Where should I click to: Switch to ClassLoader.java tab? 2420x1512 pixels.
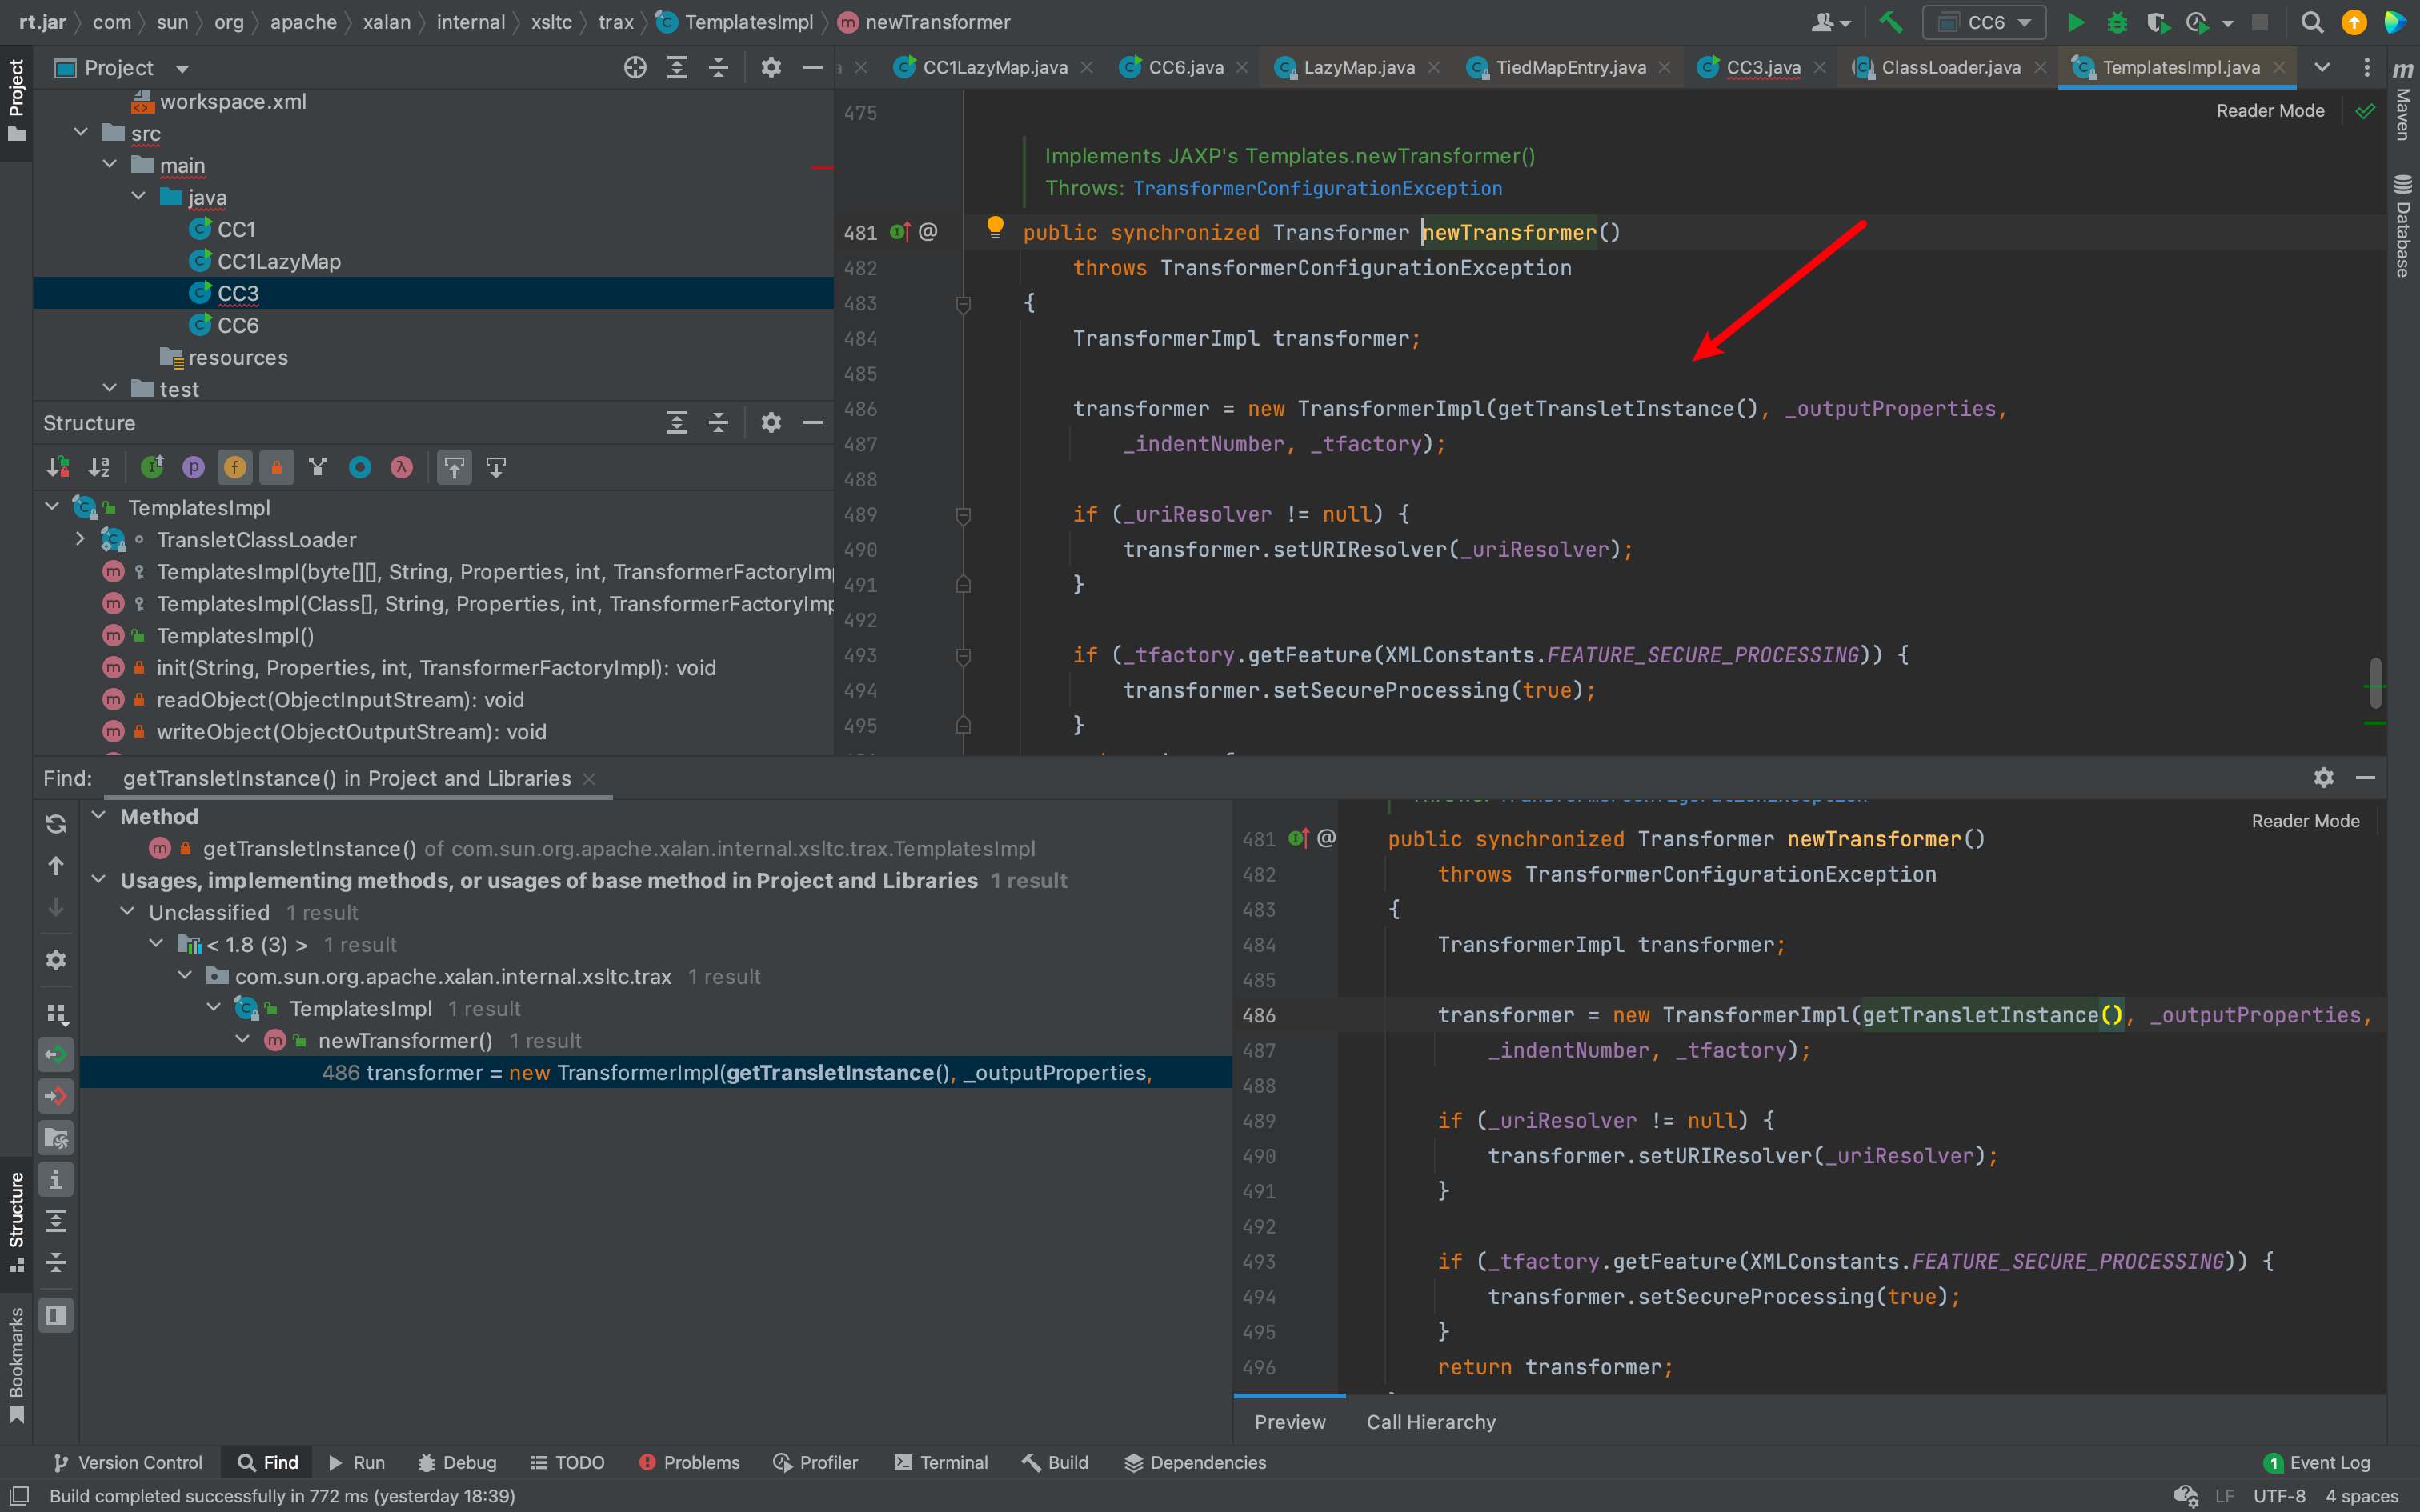click(1950, 67)
